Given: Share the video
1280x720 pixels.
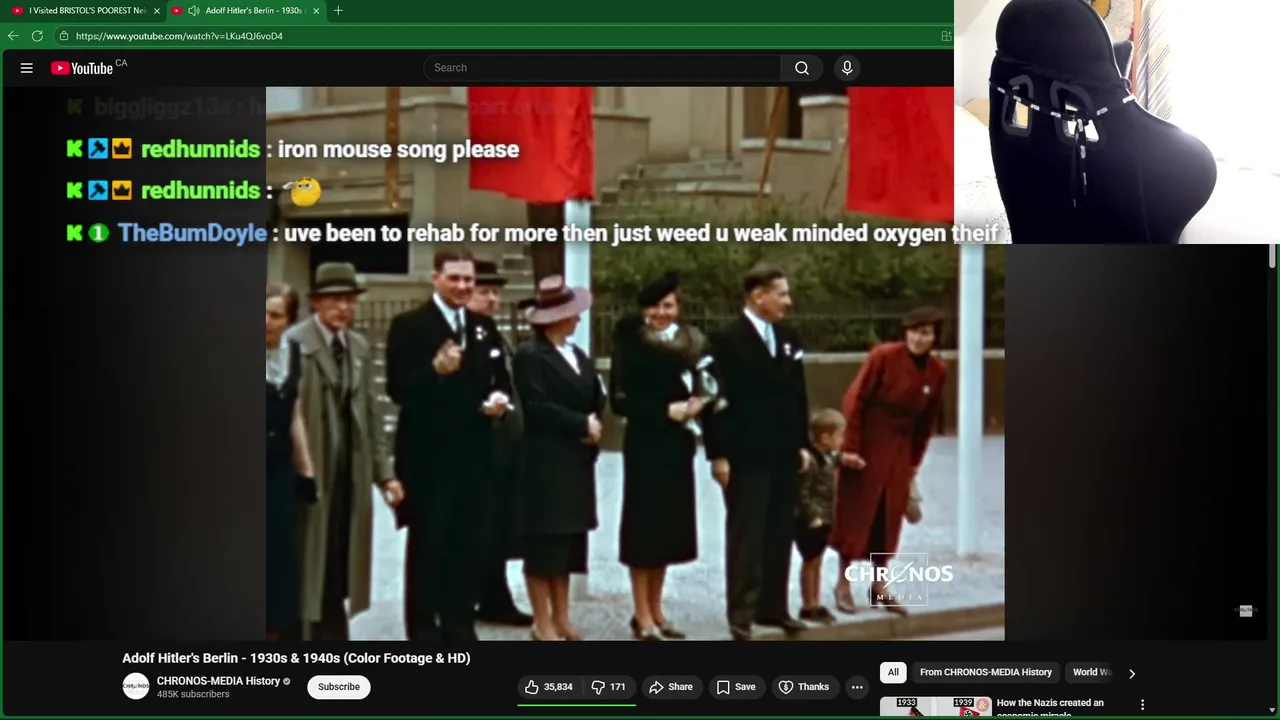Looking at the screenshot, I should click(671, 687).
